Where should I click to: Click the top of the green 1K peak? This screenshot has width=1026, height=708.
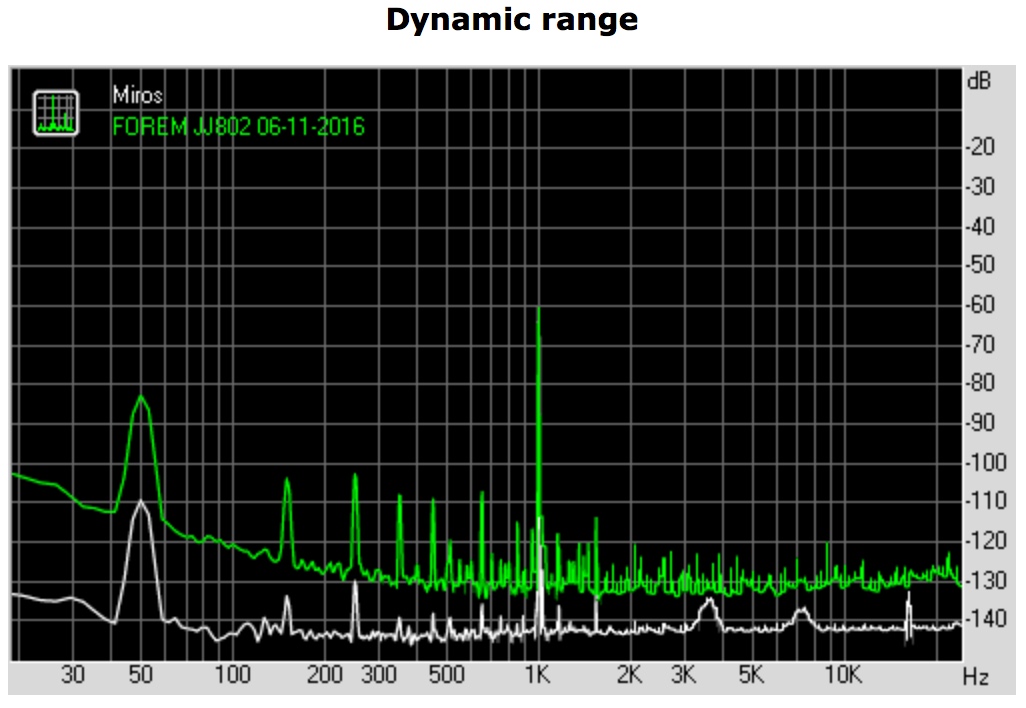[x=539, y=310]
